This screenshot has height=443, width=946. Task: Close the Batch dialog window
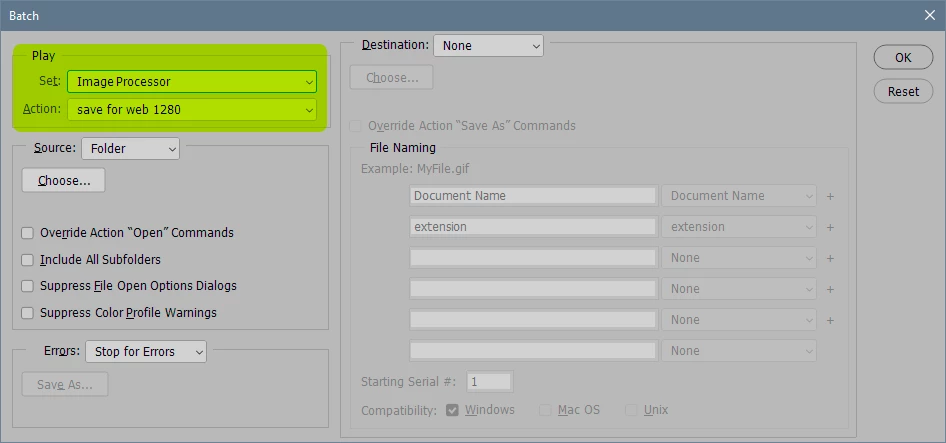930,15
